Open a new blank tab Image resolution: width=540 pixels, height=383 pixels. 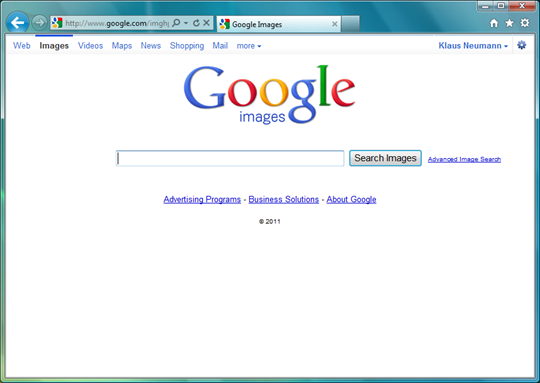pyautogui.click(x=351, y=24)
